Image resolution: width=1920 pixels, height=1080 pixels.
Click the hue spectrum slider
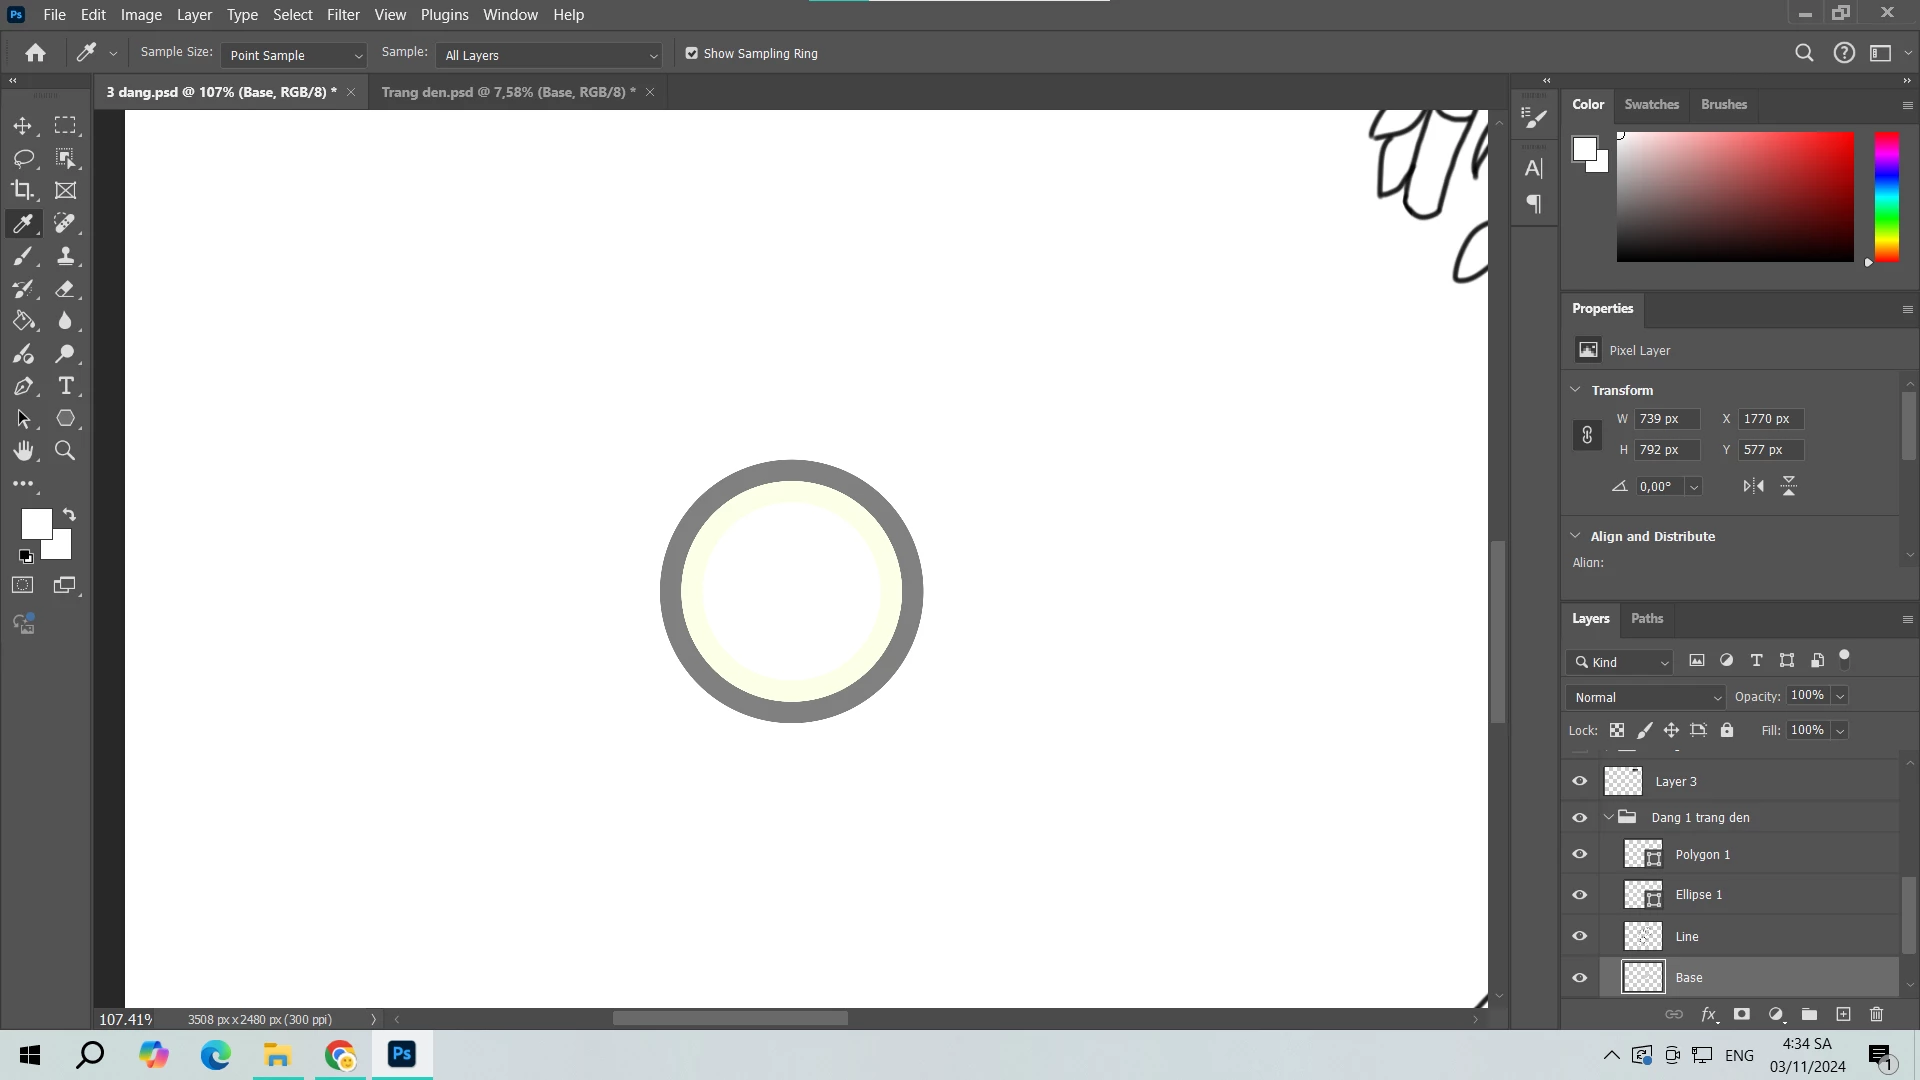(x=1886, y=197)
